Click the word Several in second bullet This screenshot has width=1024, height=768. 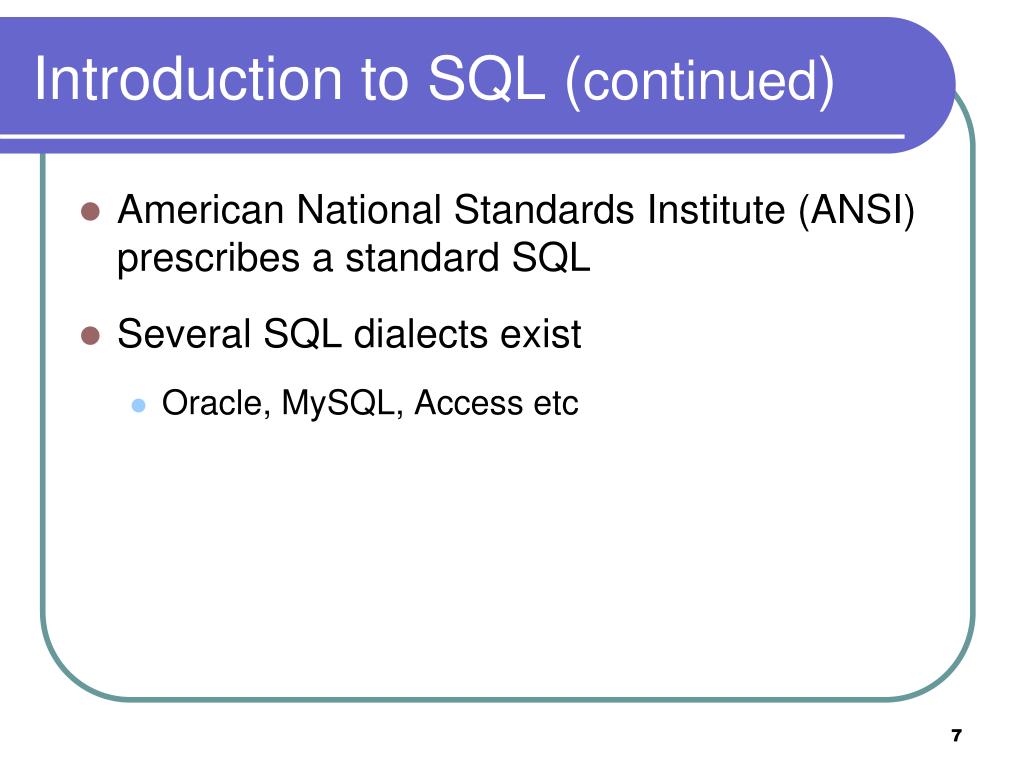point(184,334)
